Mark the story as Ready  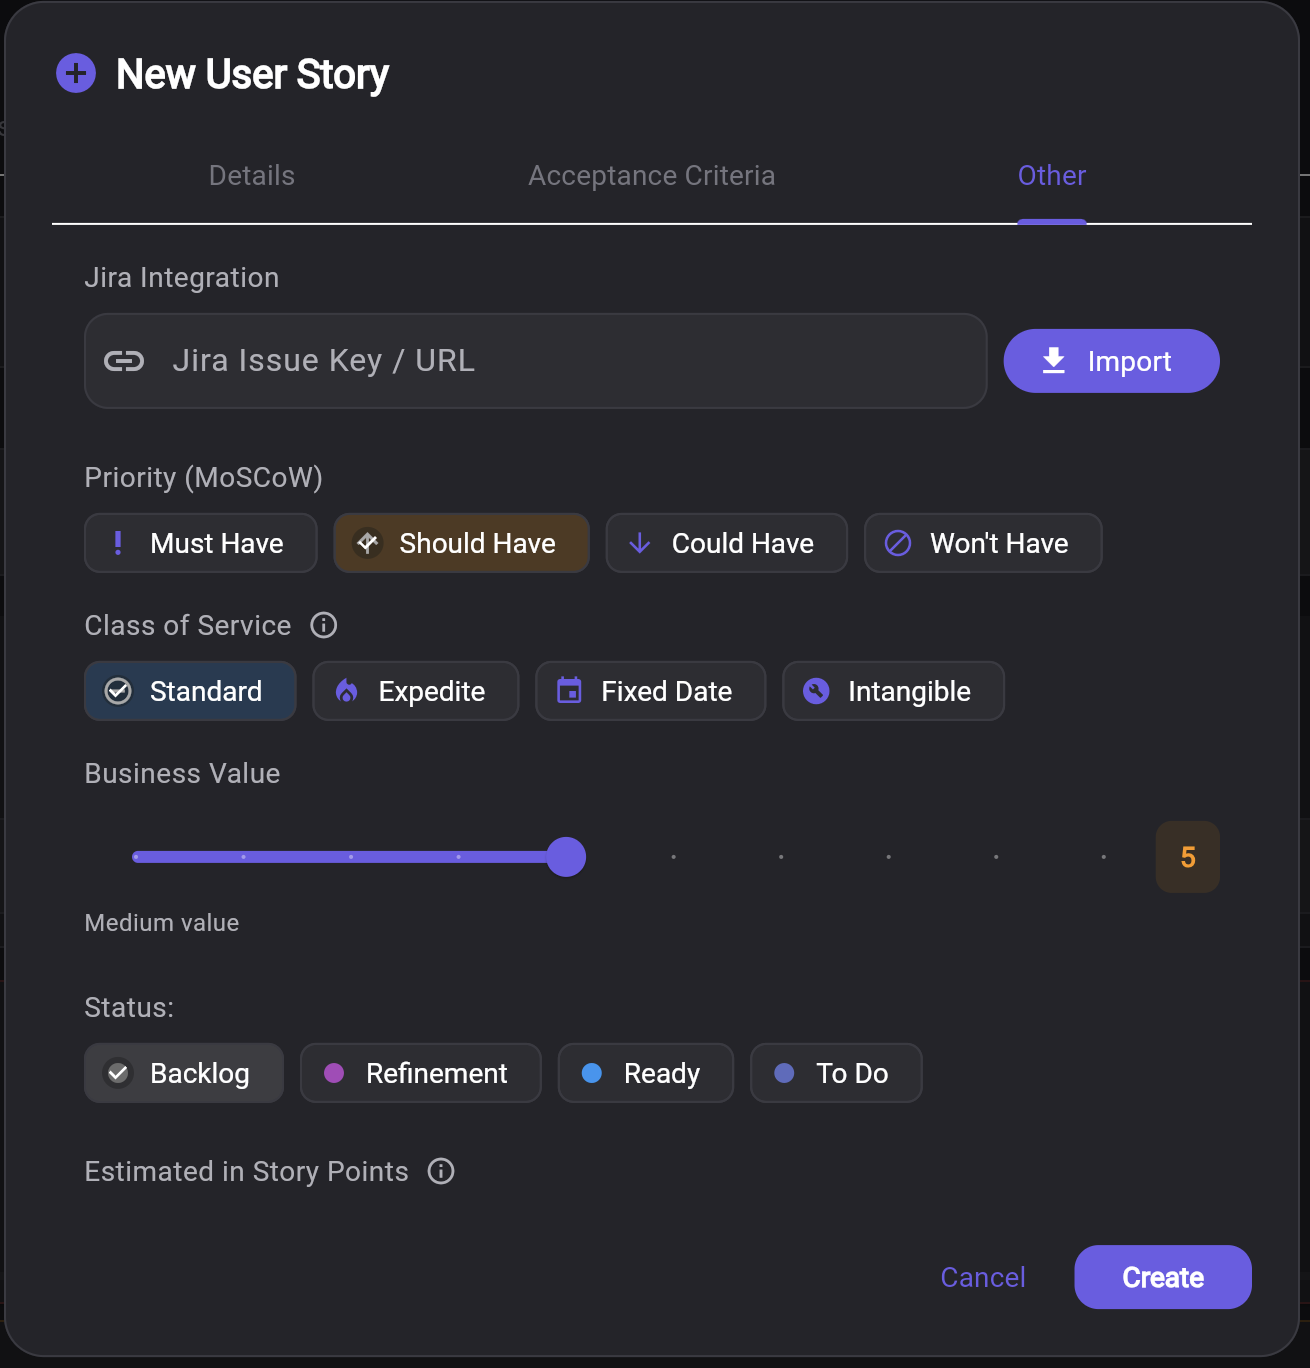(x=645, y=1073)
